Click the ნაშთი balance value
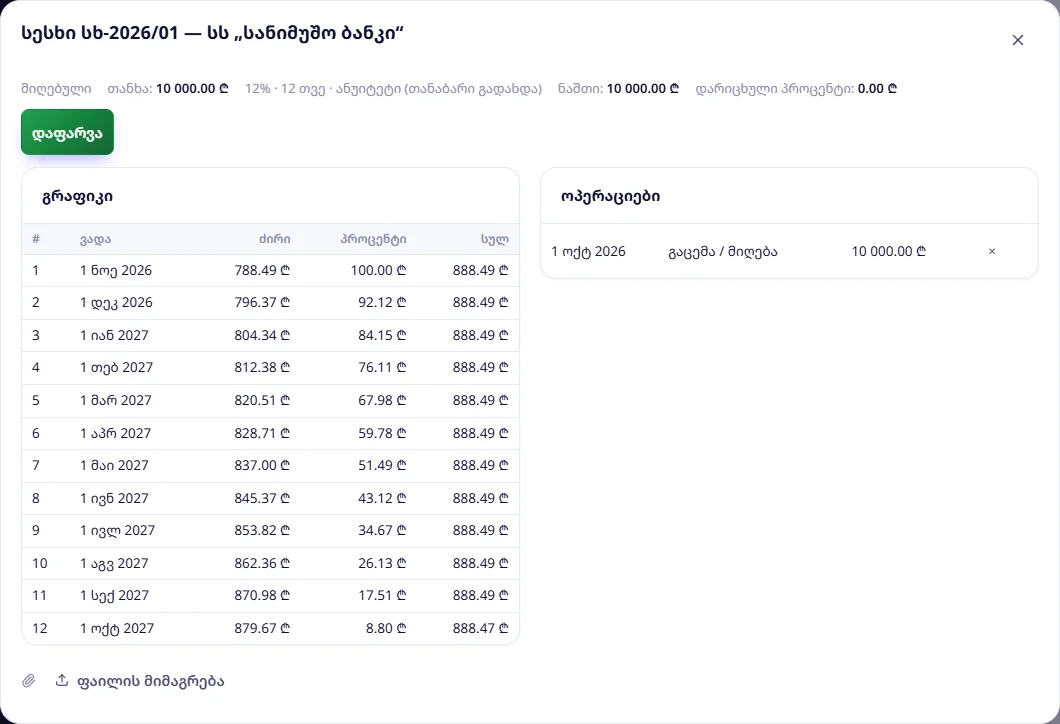 point(643,89)
